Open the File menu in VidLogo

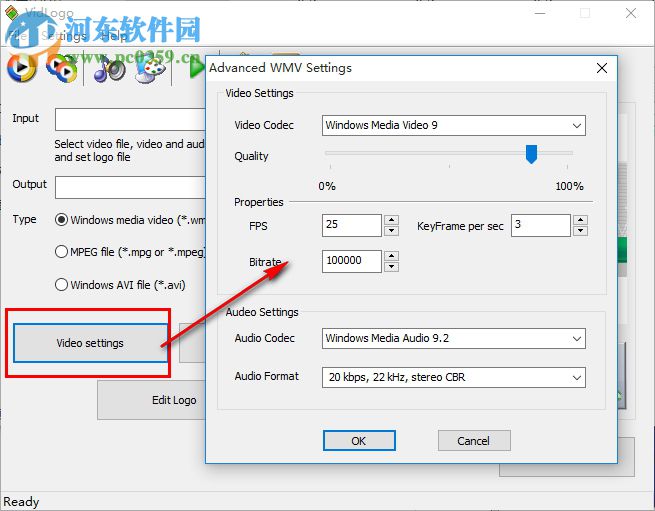tap(18, 36)
